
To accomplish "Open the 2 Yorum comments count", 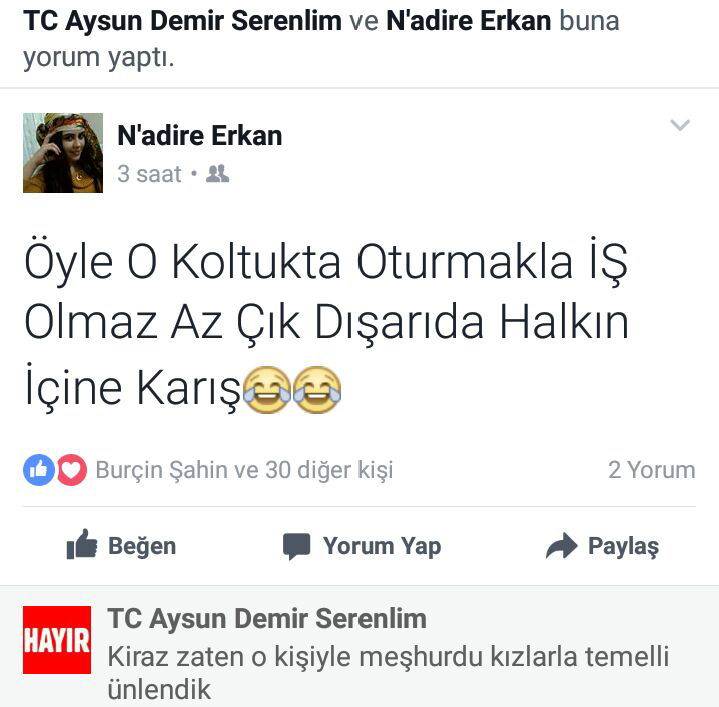I will tap(652, 470).
